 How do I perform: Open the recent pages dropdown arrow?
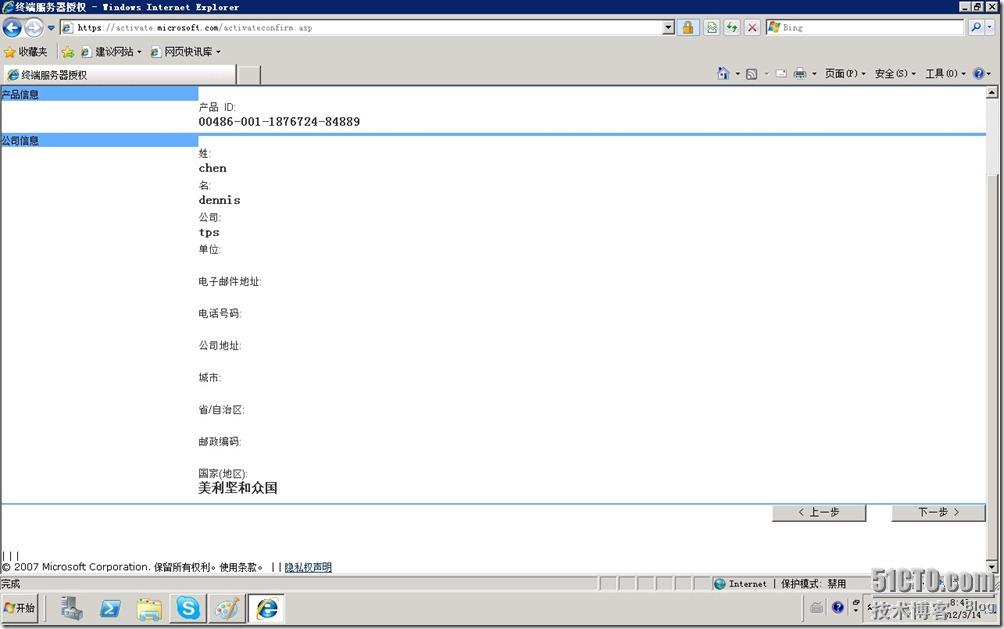pos(51,28)
